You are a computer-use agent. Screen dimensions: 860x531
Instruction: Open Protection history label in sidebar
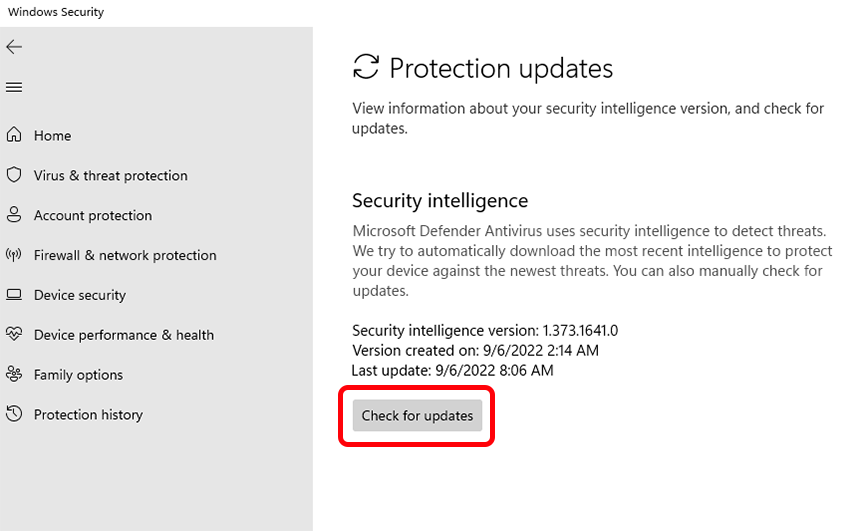click(x=88, y=415)
